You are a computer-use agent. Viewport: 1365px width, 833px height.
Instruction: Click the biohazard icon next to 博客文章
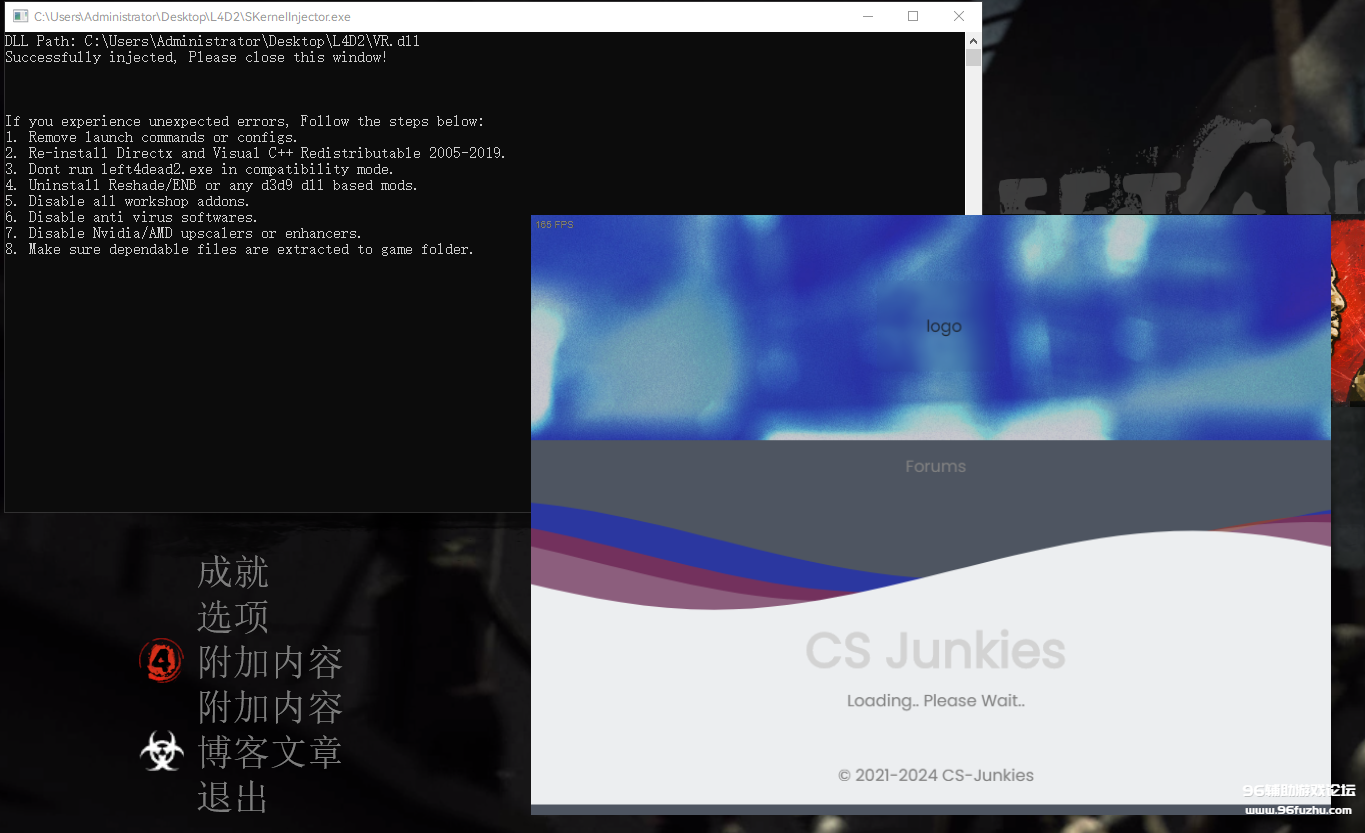(161, 751)
